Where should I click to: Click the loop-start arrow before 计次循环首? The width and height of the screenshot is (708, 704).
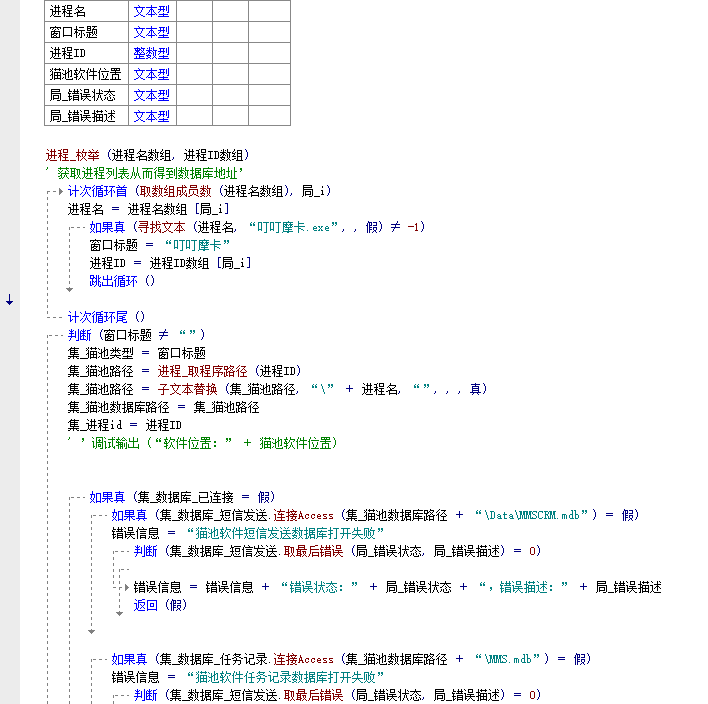pyautogui.click(x=60, y=191)
